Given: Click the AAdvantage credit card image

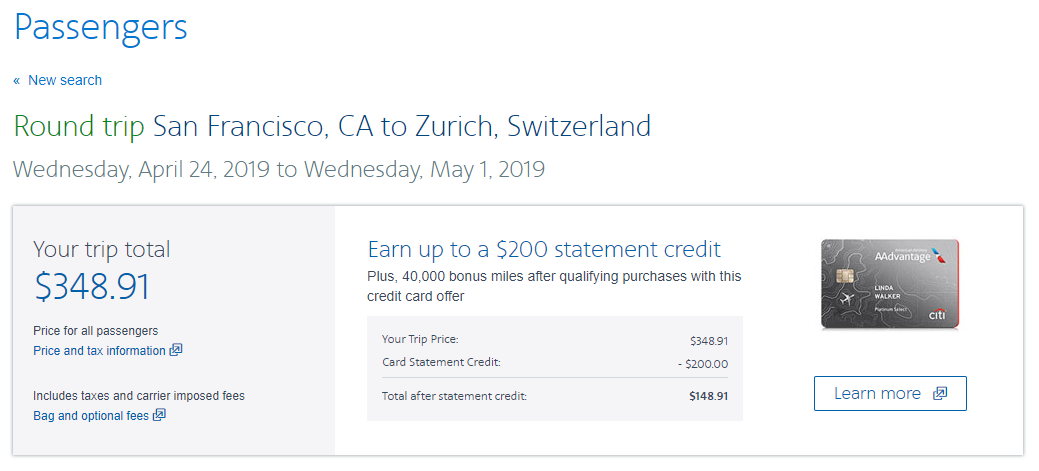Looking at the screenshot, I should tap(889, 284).
